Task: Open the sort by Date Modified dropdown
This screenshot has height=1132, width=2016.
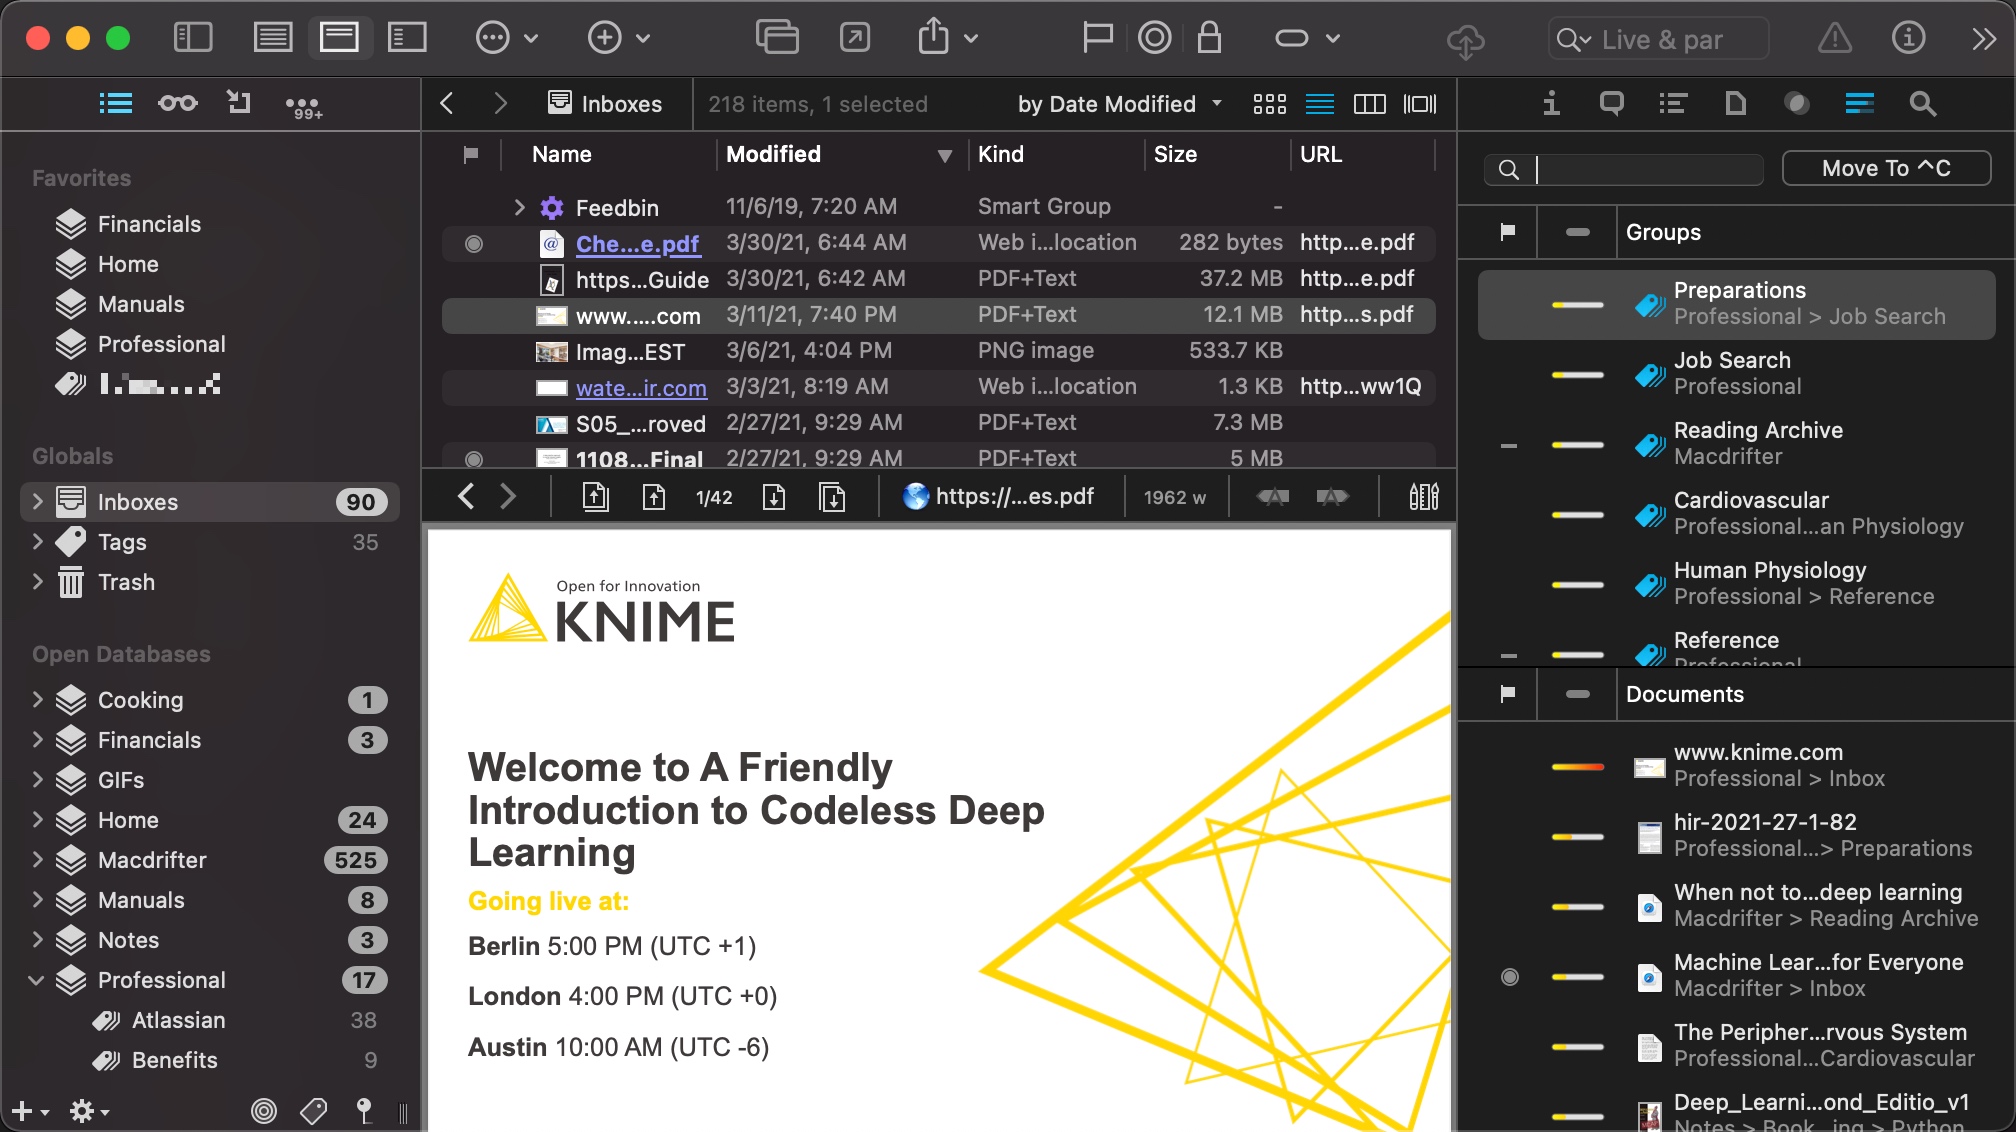Action: 1119,104
